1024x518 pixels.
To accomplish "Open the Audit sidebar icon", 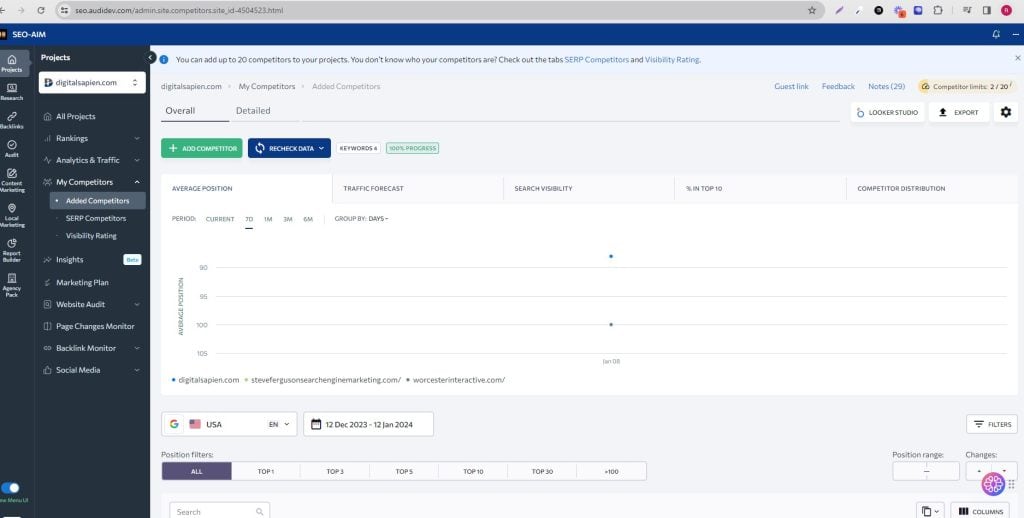I will click(x=12, y=149).
